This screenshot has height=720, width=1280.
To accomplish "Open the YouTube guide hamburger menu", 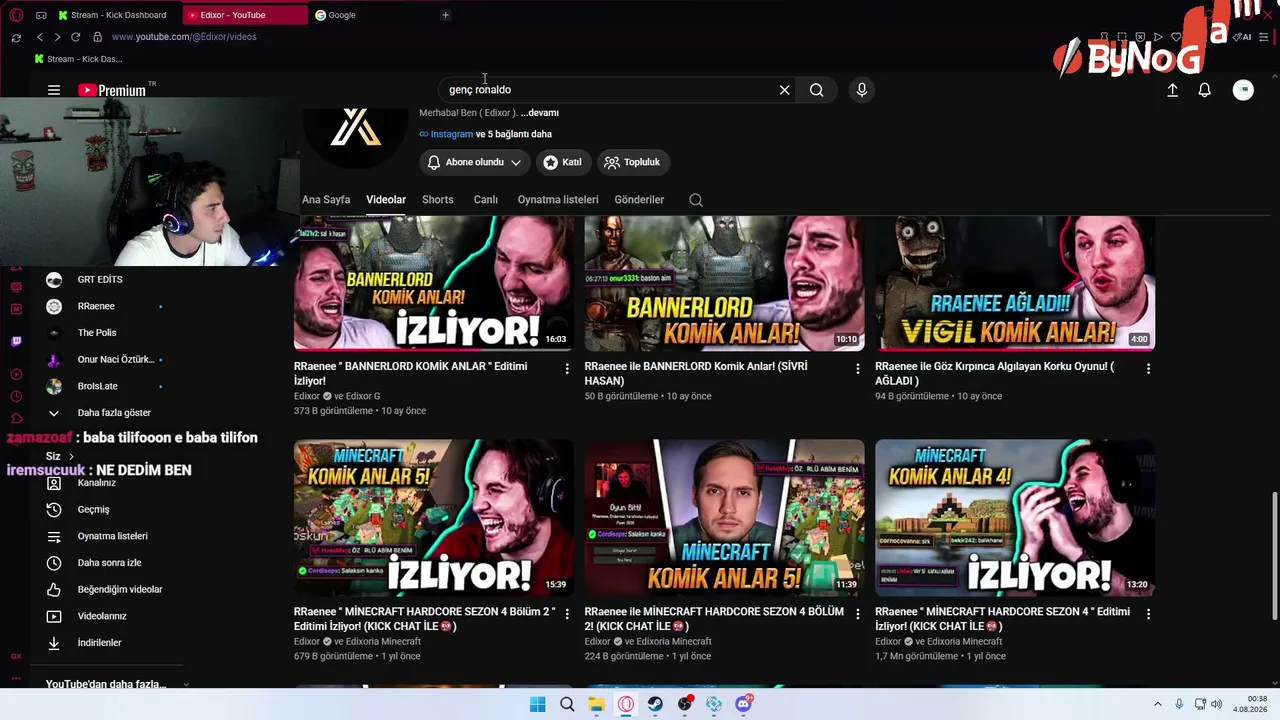I will (x=54, y=90).
